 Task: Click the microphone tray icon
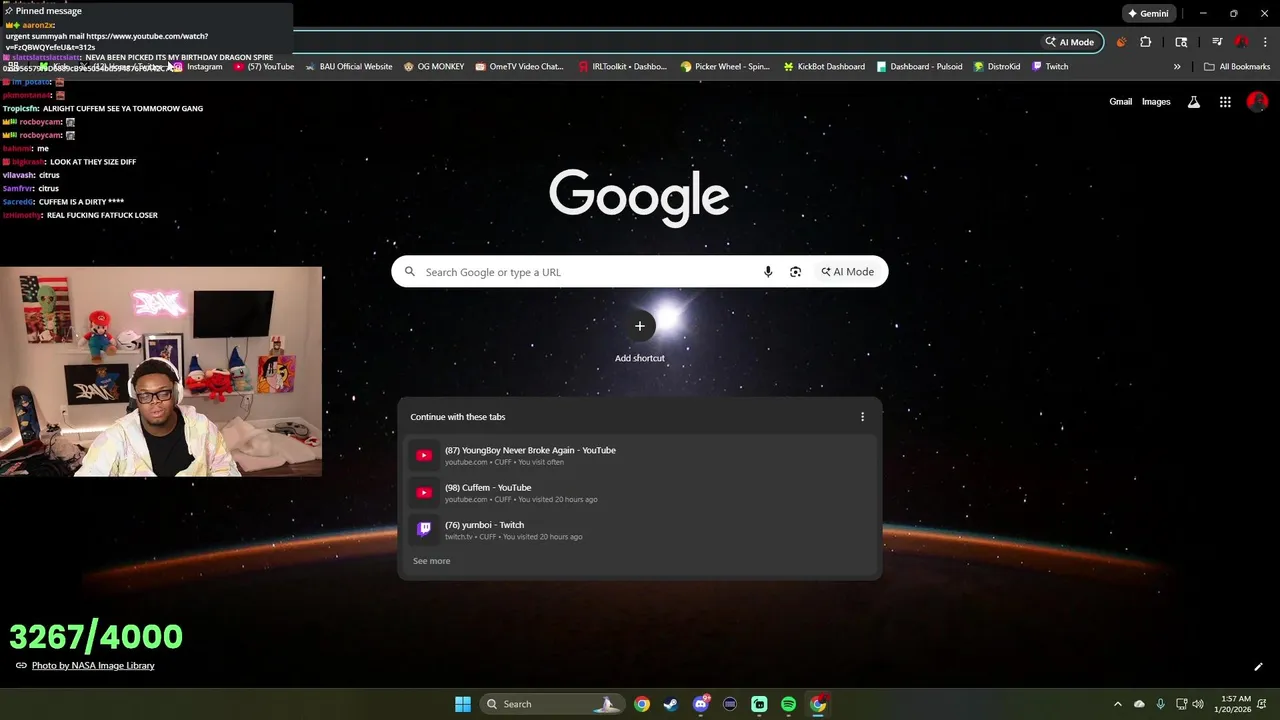tap(1161, 704)
